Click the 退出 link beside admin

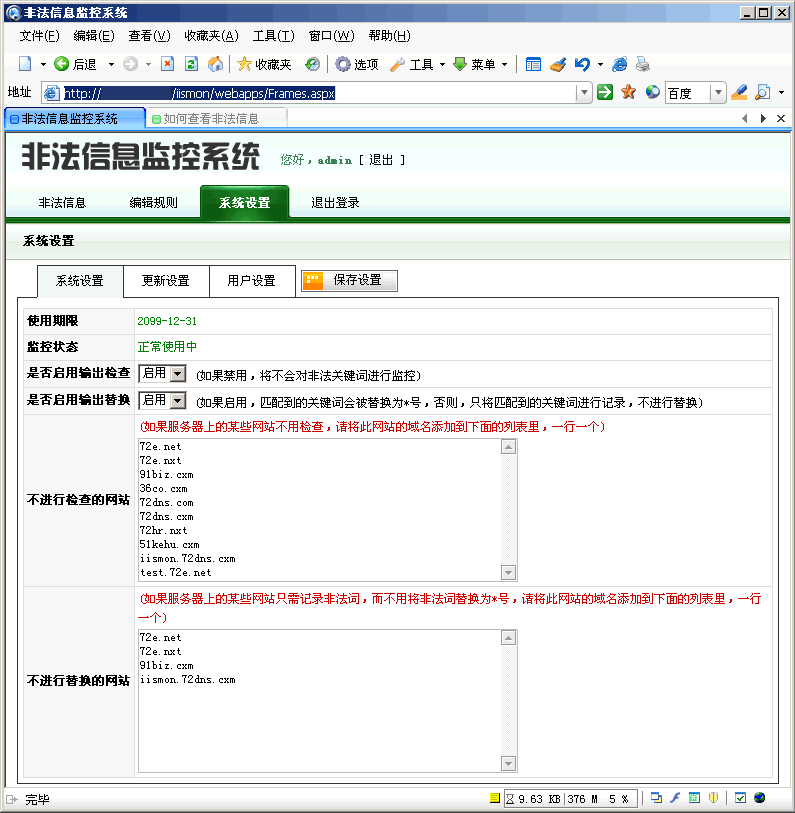(381, 160)
